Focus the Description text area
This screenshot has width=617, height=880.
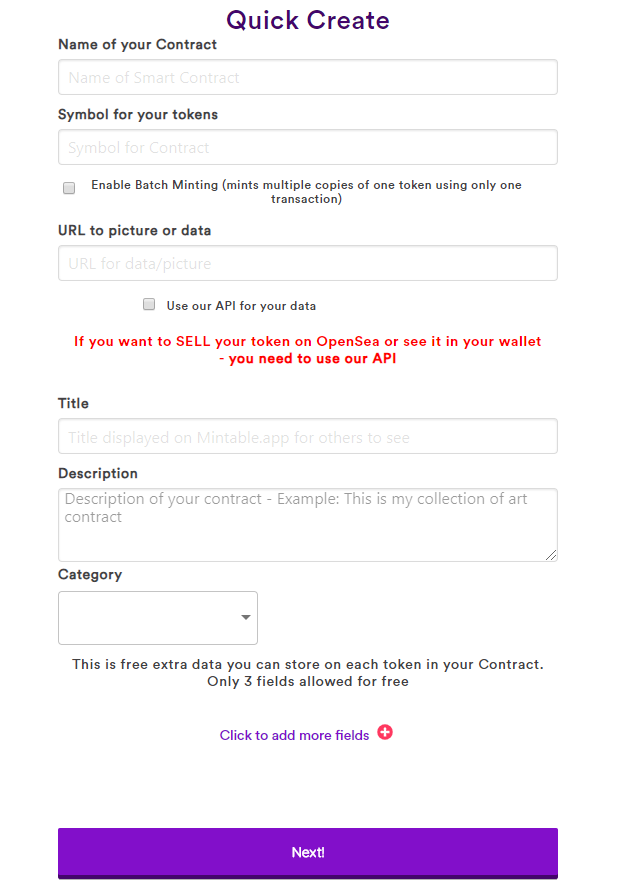307,525
